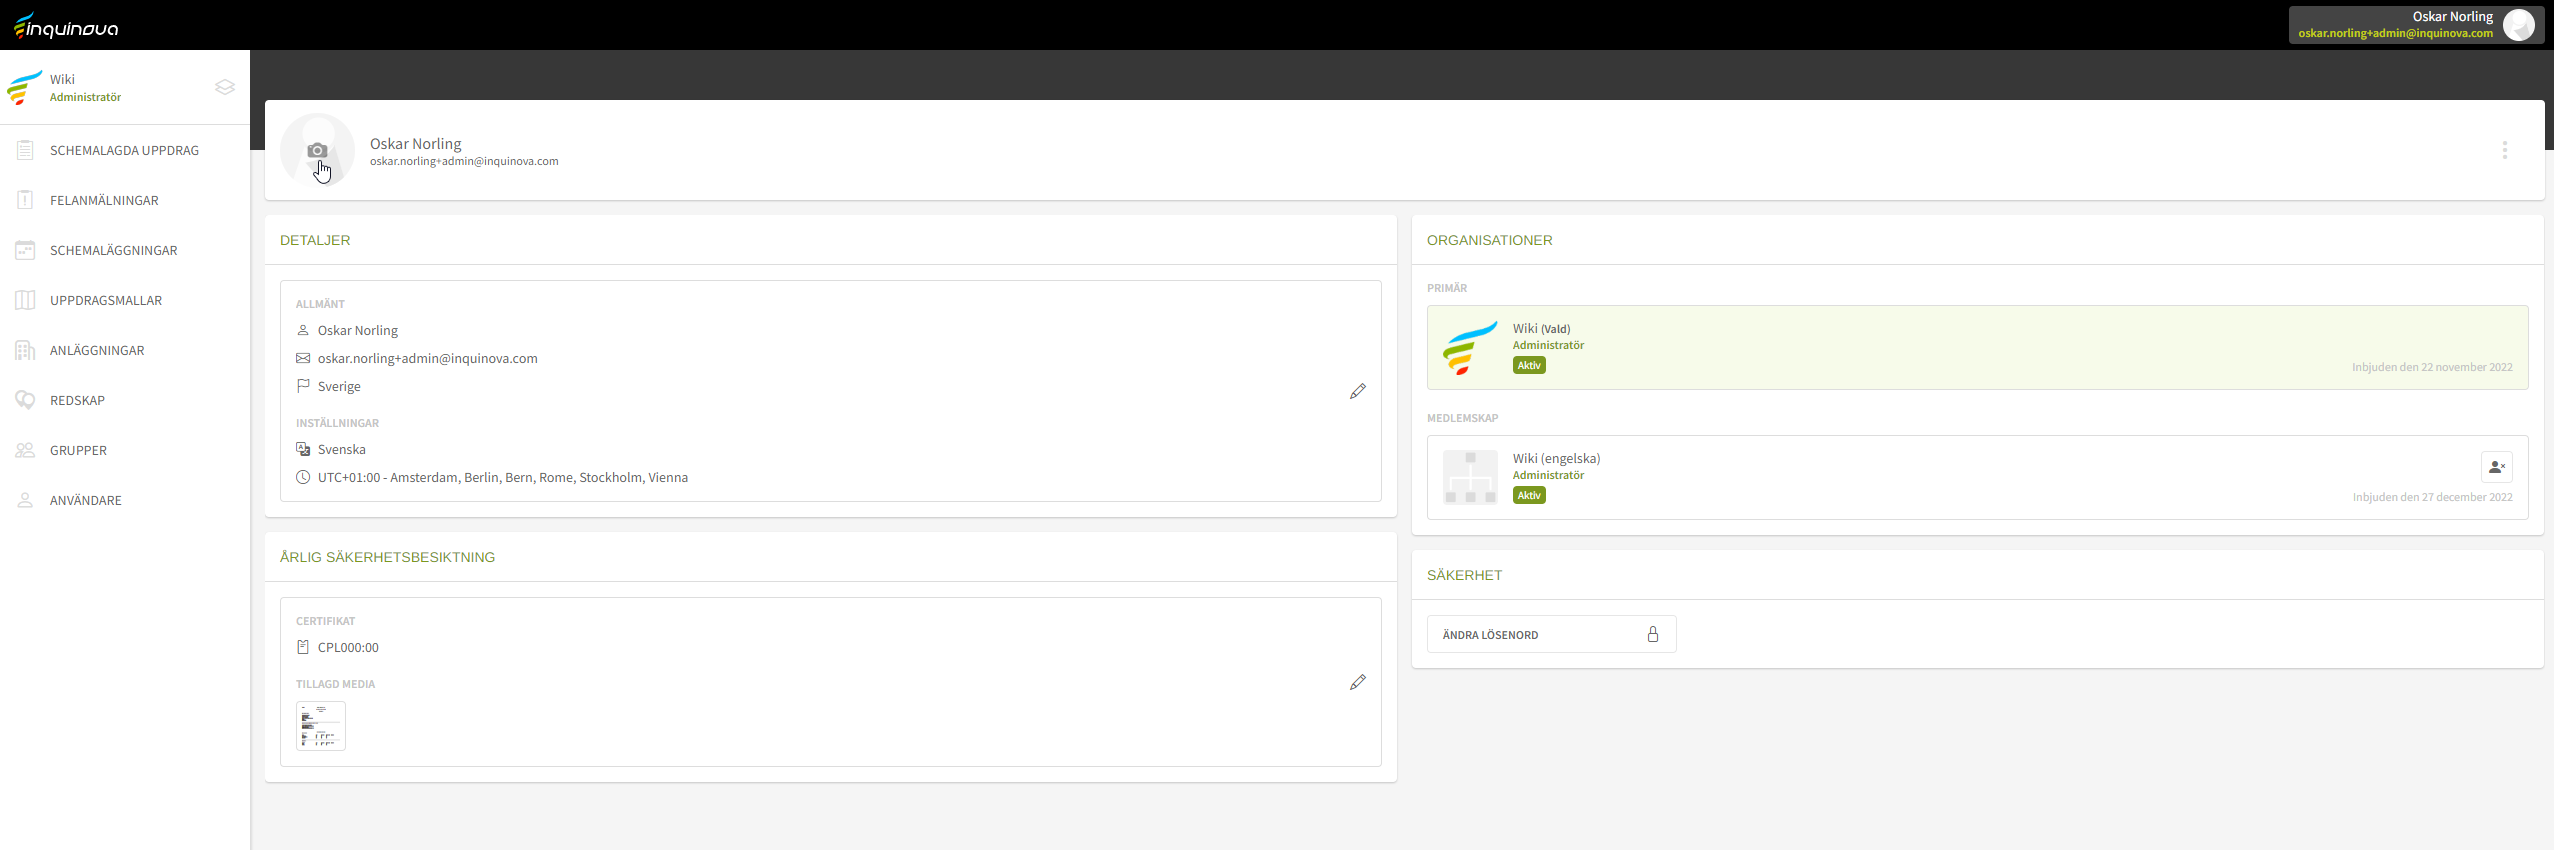
Task: Go to Felanmälningar page
Action: pos(104,200)
